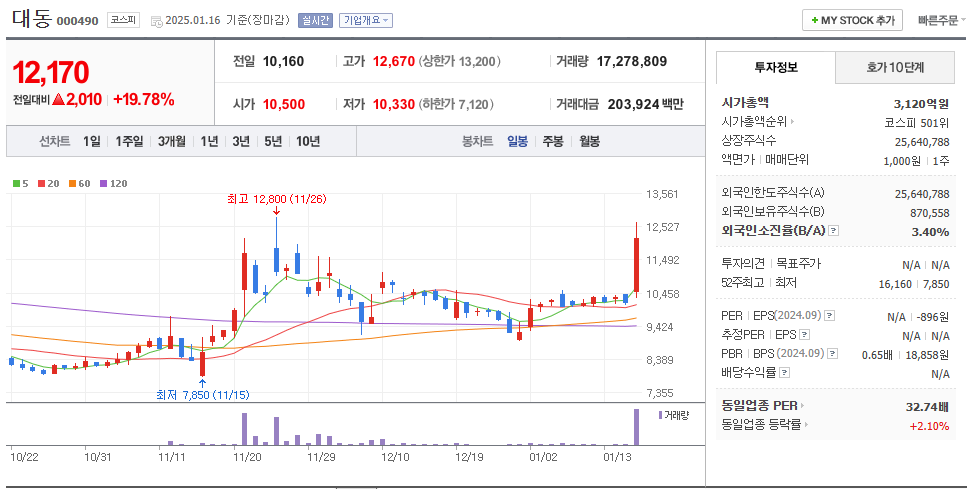The image size is (972, 489).
Task: Open the 기업개요 dropdown
Action: click(366, 20)
